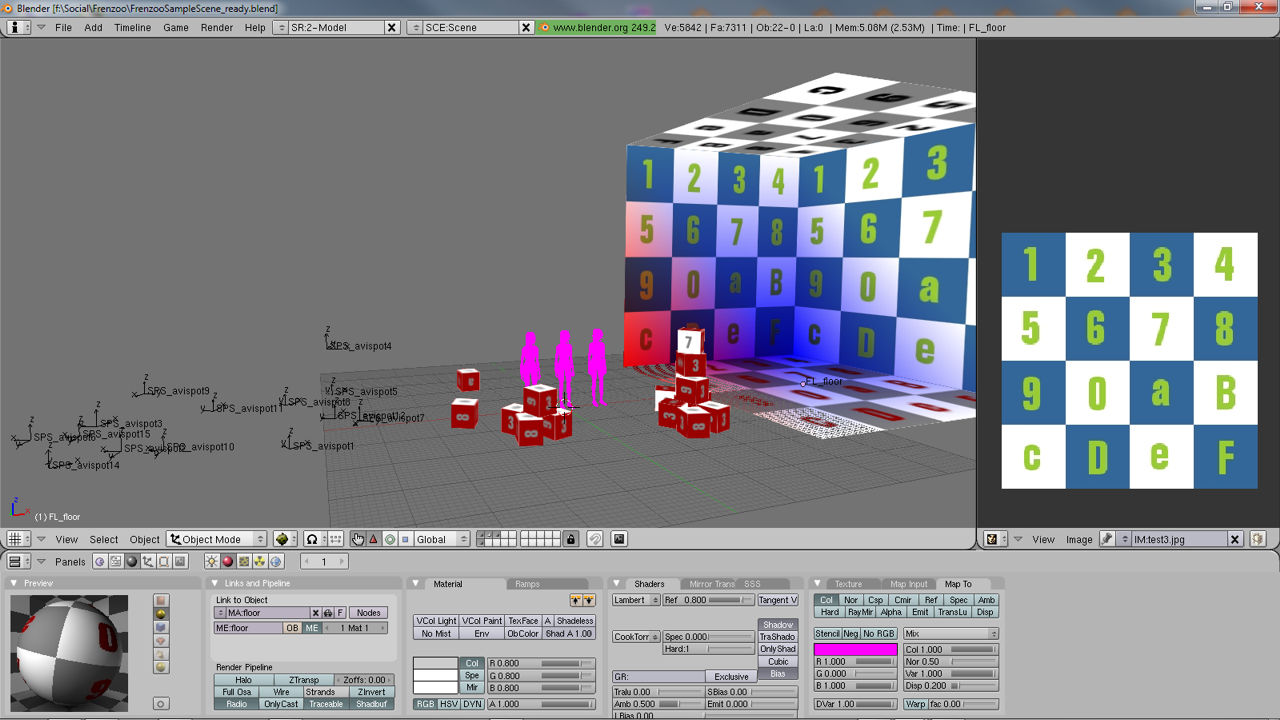Screen dimensions: 1280x720
Task: Enable the ZTransp render option
Action: pos(303,680)
